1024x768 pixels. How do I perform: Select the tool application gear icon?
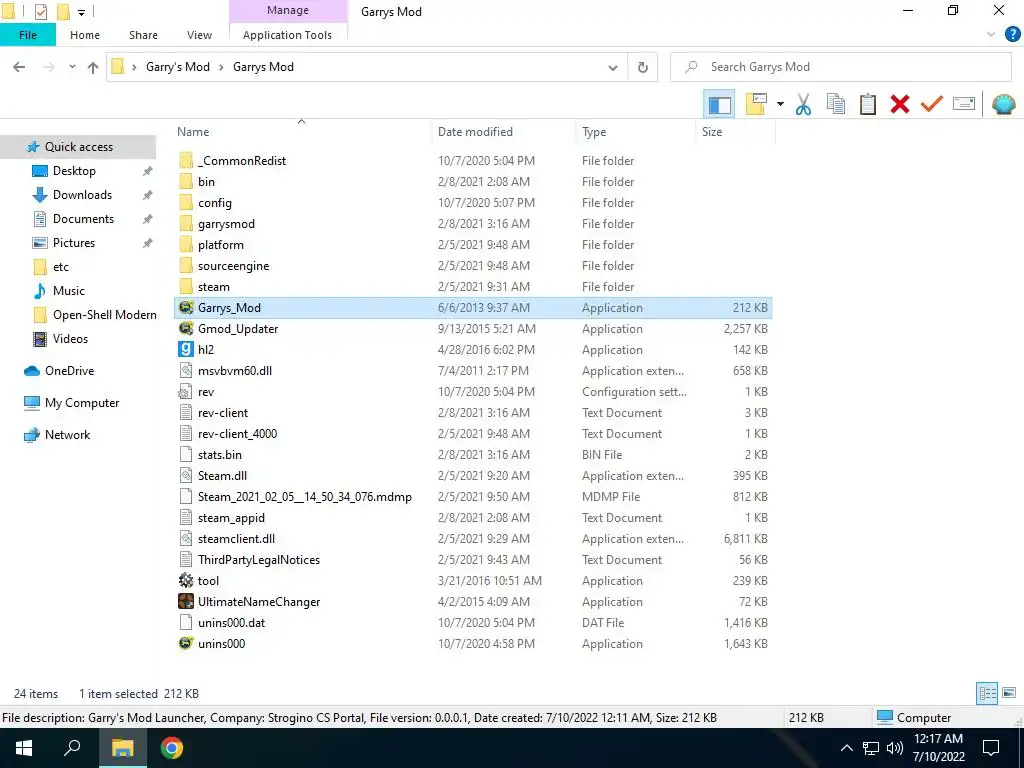tap(186, 581)
